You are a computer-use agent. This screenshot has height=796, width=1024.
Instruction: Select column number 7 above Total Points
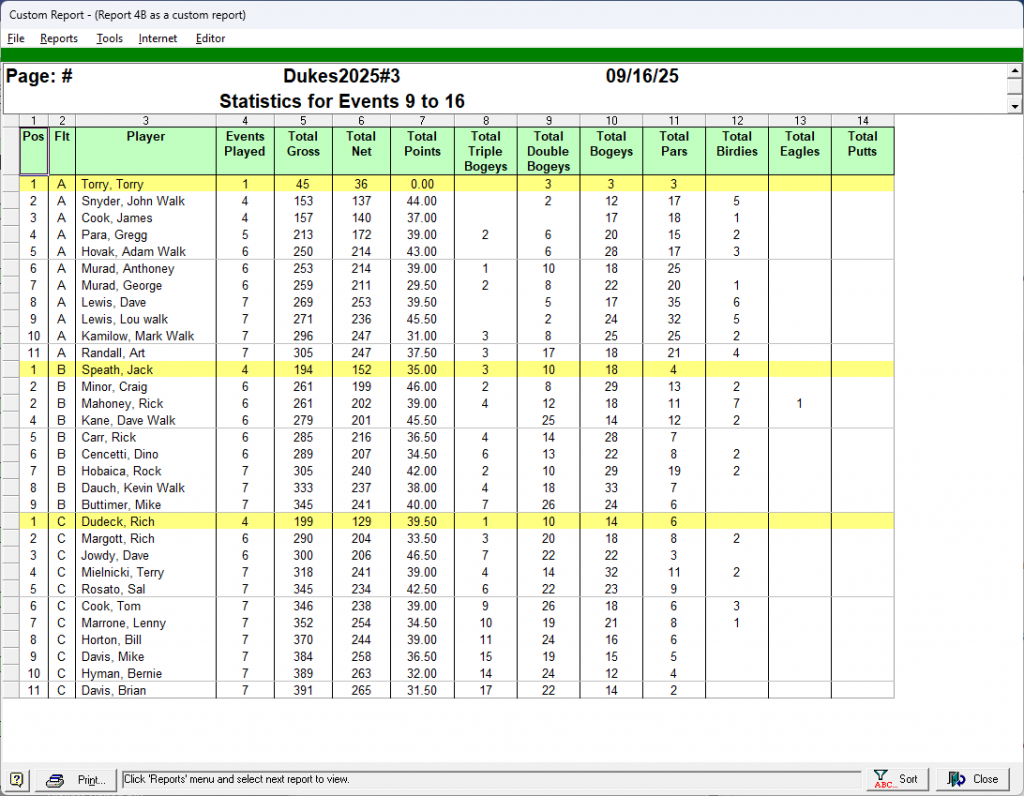[422, 121]
